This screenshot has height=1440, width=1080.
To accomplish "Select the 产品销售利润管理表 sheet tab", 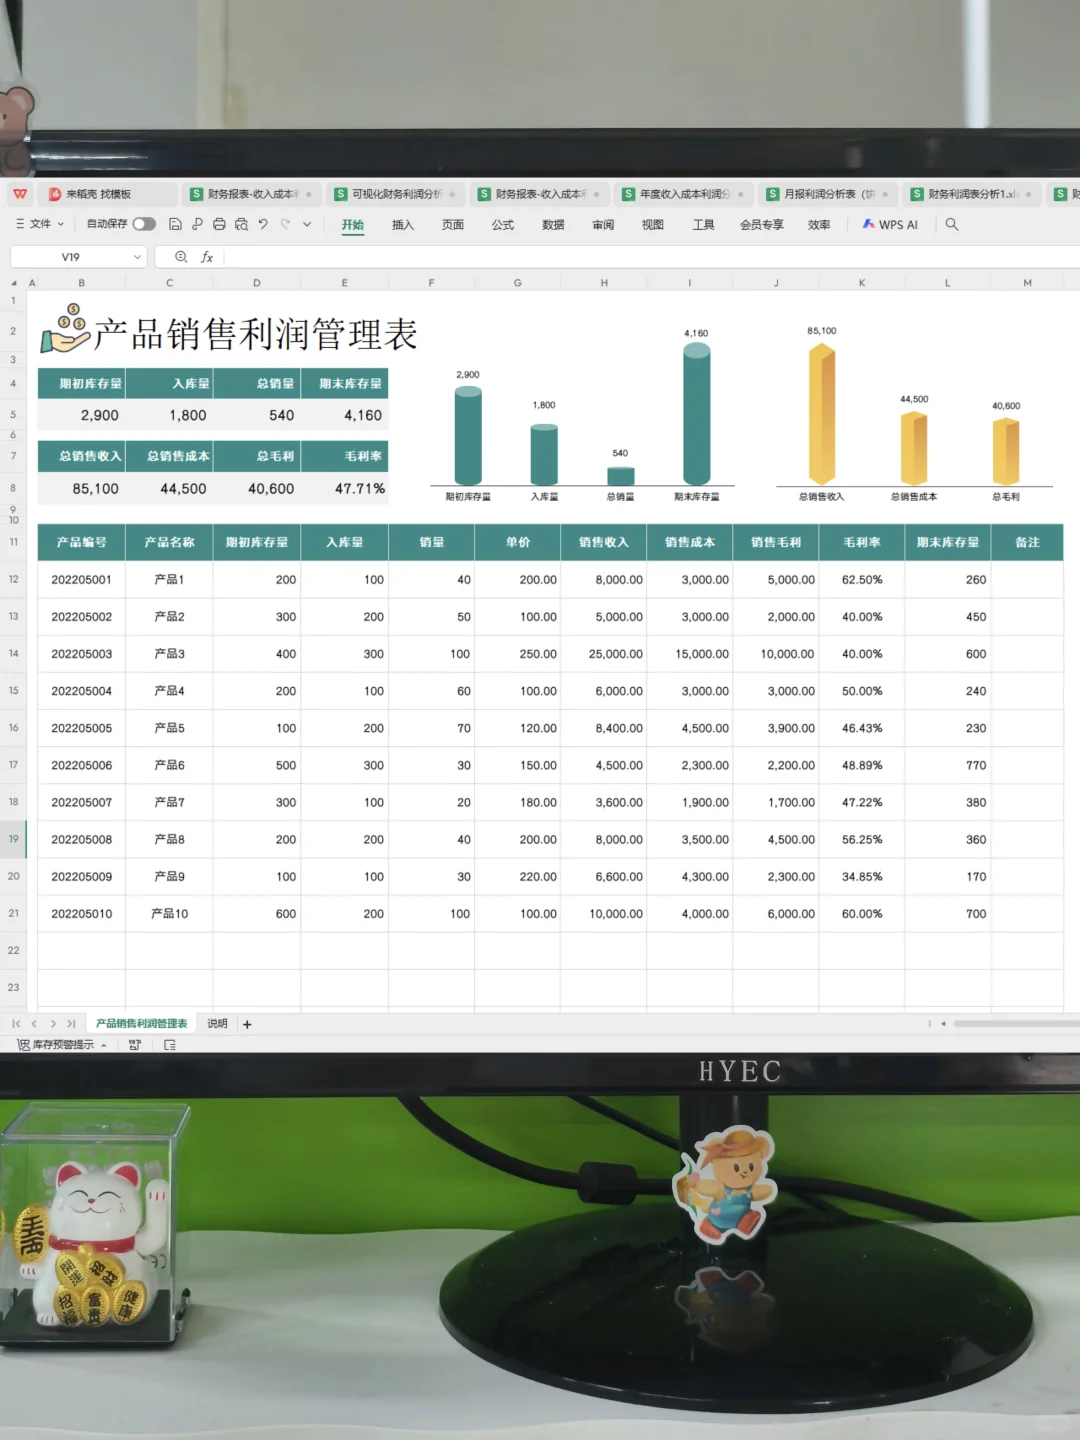I will coord(142,1024).
